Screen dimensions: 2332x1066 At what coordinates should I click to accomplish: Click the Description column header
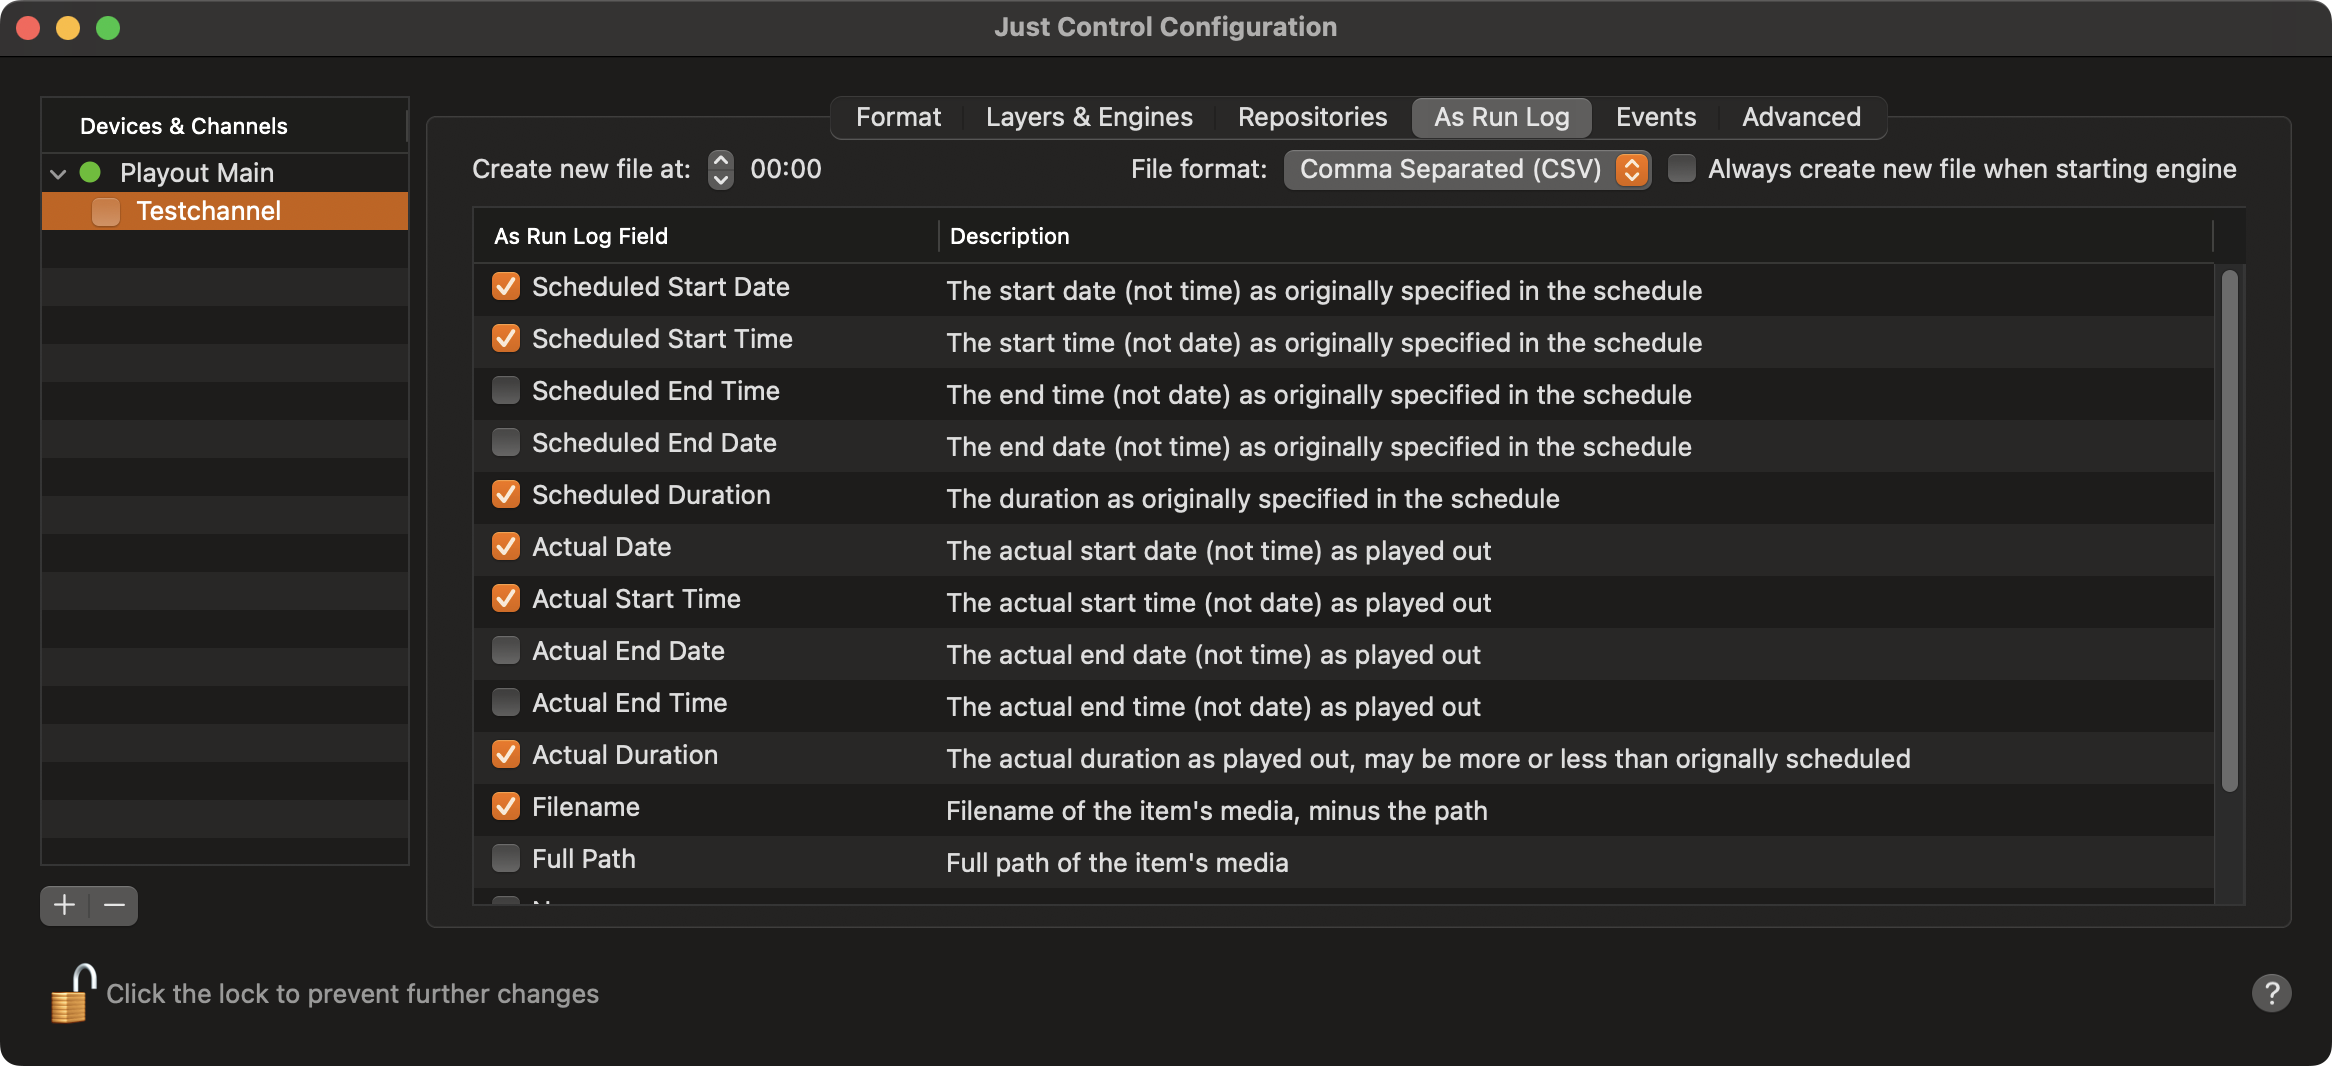1576,236
